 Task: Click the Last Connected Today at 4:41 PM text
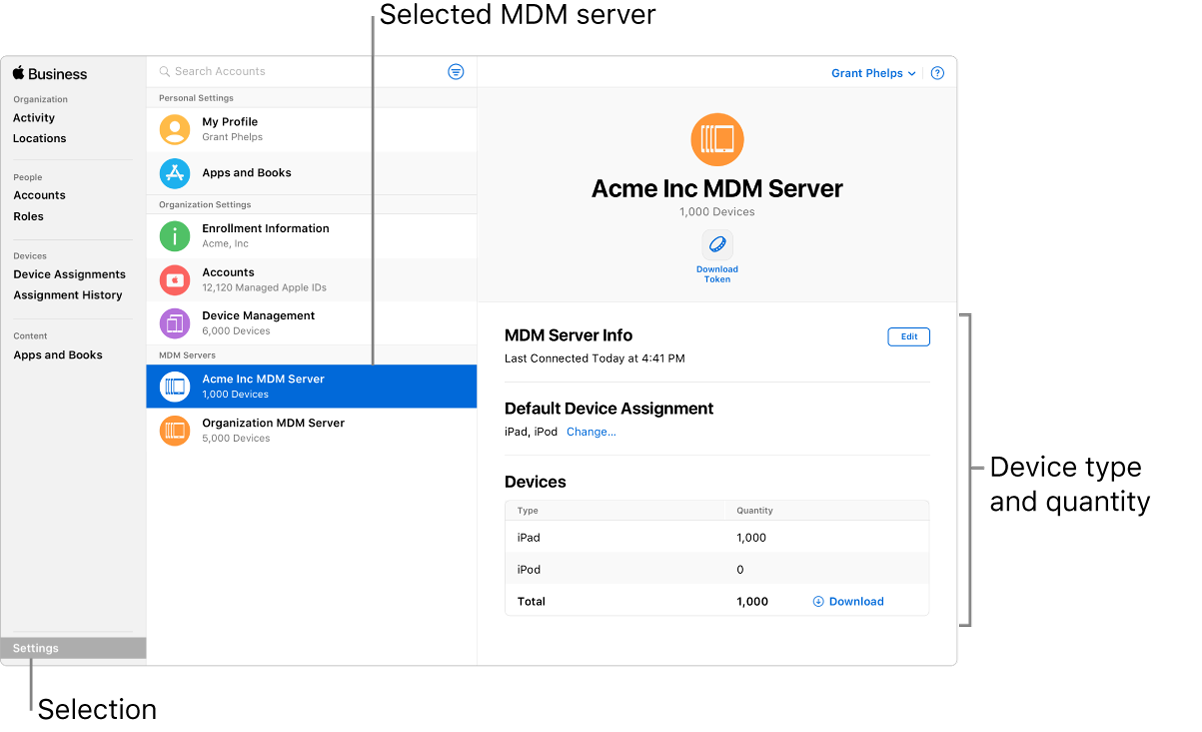click(595, 358)
